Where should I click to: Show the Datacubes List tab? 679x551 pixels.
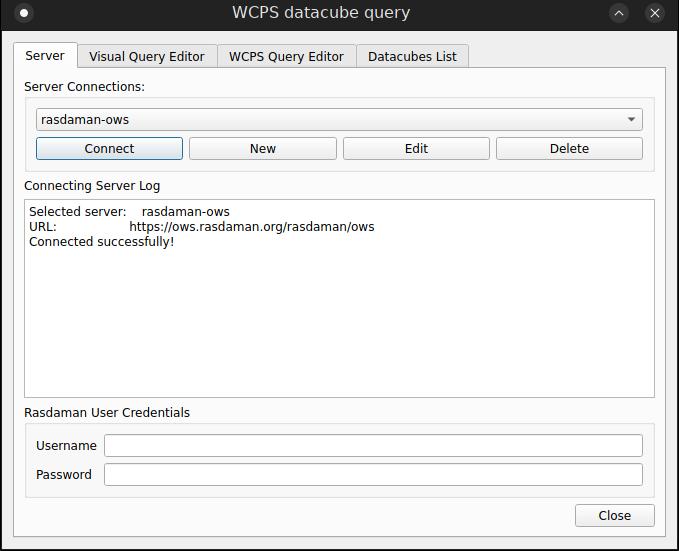pyautogui.click(x=412, y=56)
